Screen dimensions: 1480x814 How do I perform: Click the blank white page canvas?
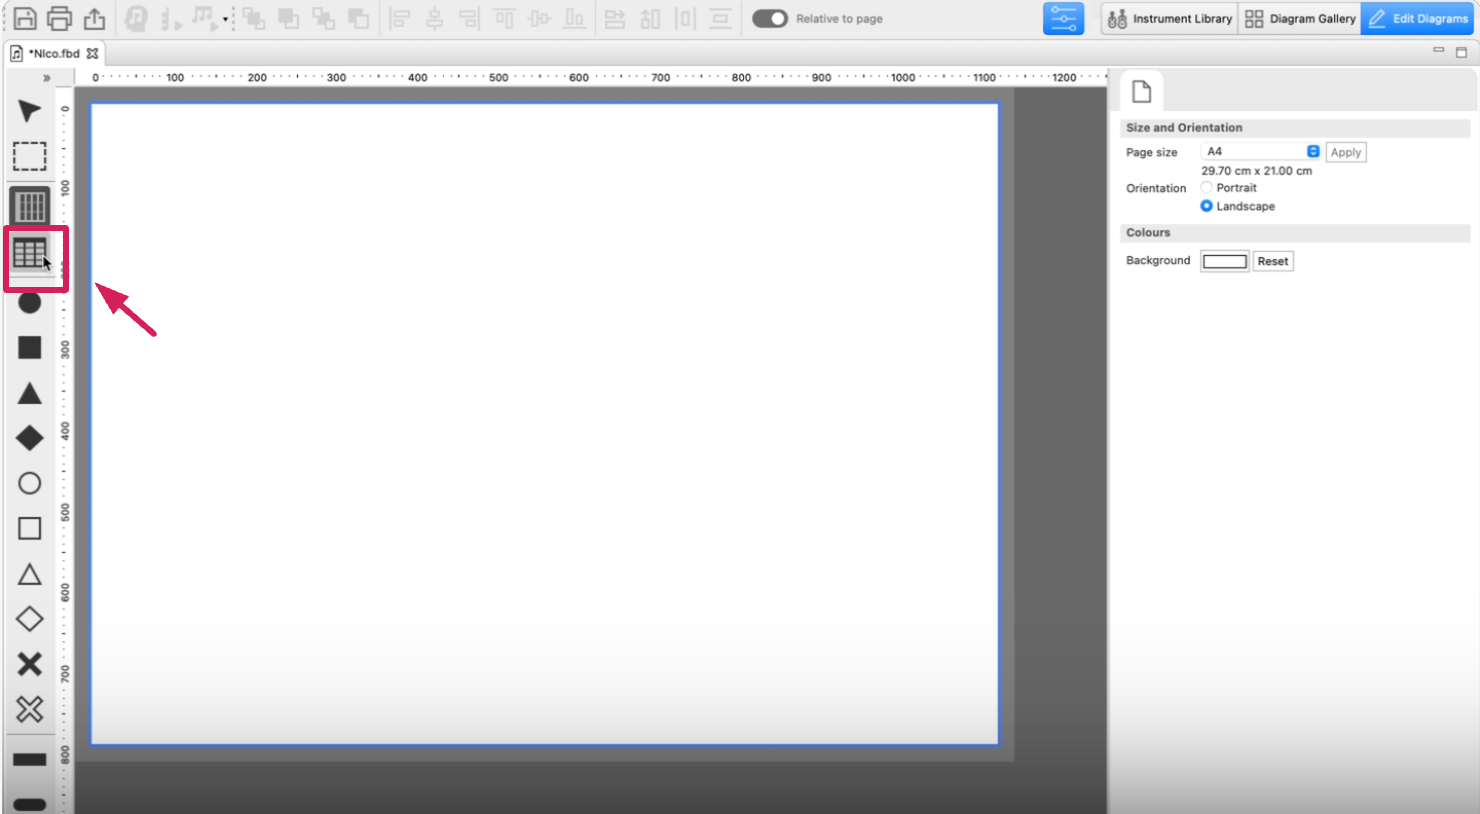(545, 423)
